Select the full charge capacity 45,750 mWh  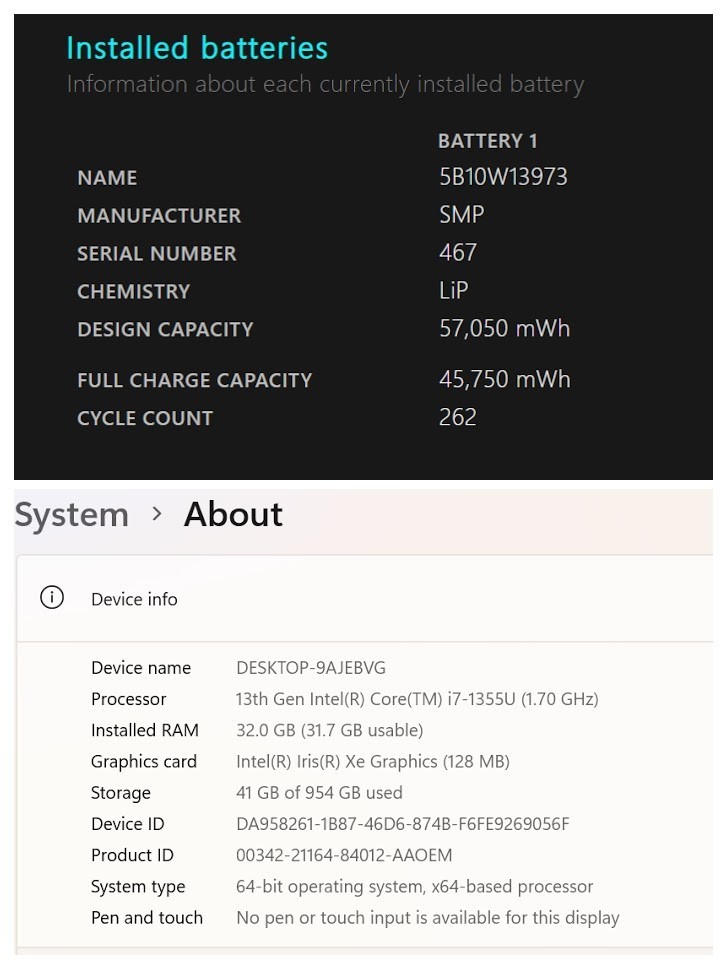504,379
